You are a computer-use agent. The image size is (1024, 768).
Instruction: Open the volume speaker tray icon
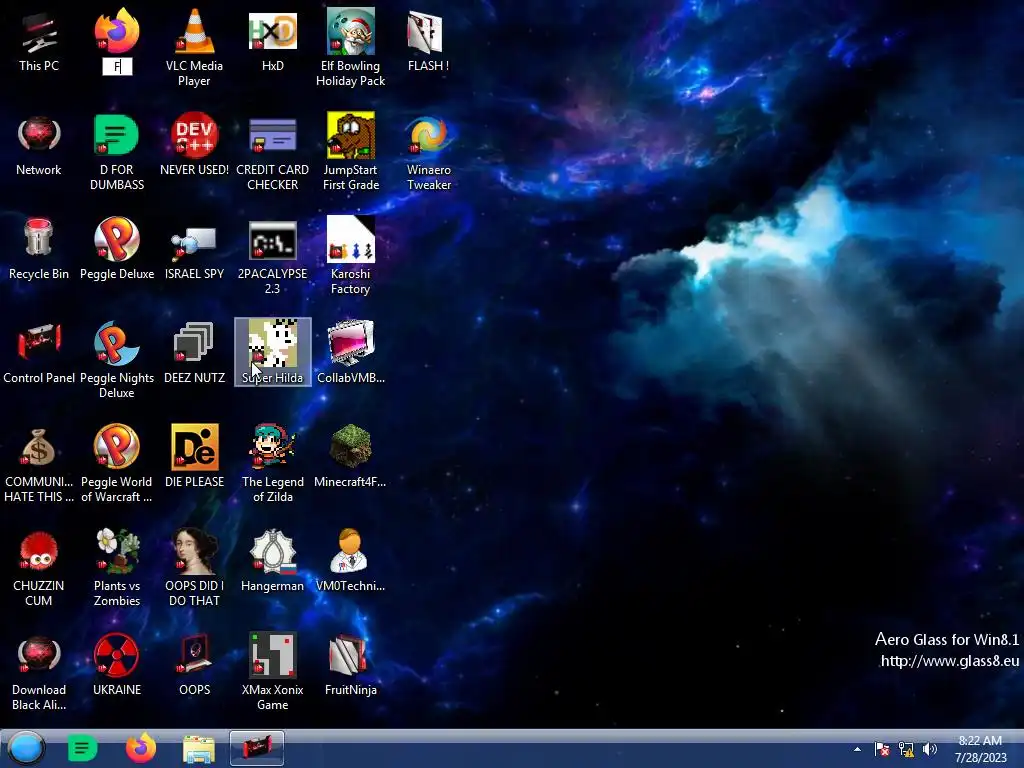[929, 749]
